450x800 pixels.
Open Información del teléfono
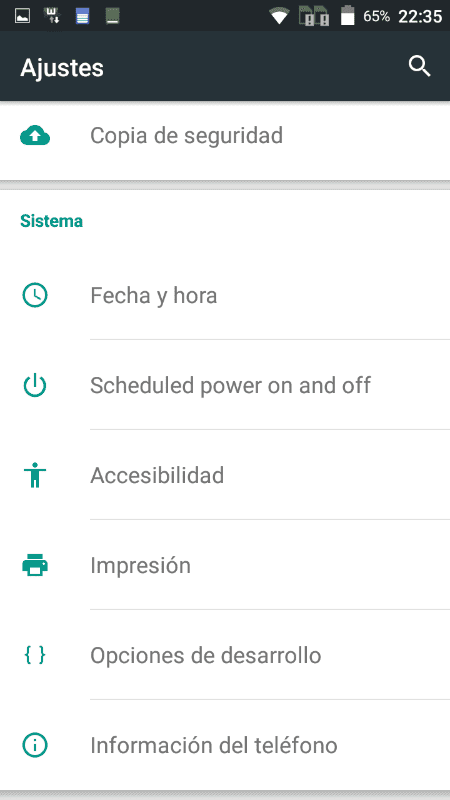pyautogui.click(x=225, y=745)
